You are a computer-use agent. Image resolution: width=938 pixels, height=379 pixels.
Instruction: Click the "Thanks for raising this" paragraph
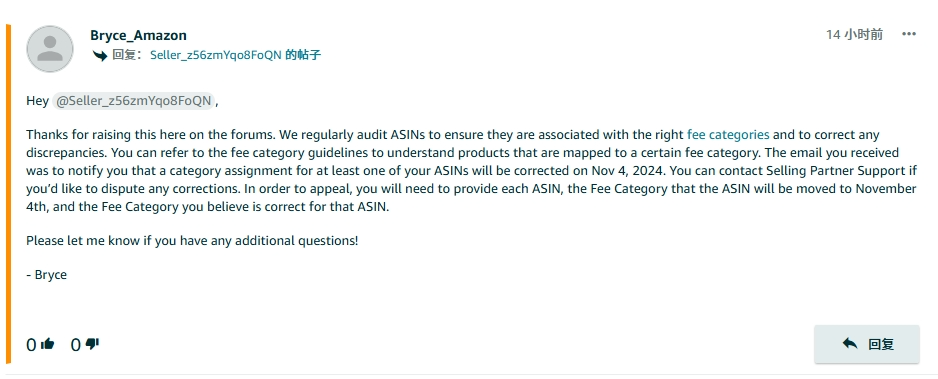(x=471, y=171)
